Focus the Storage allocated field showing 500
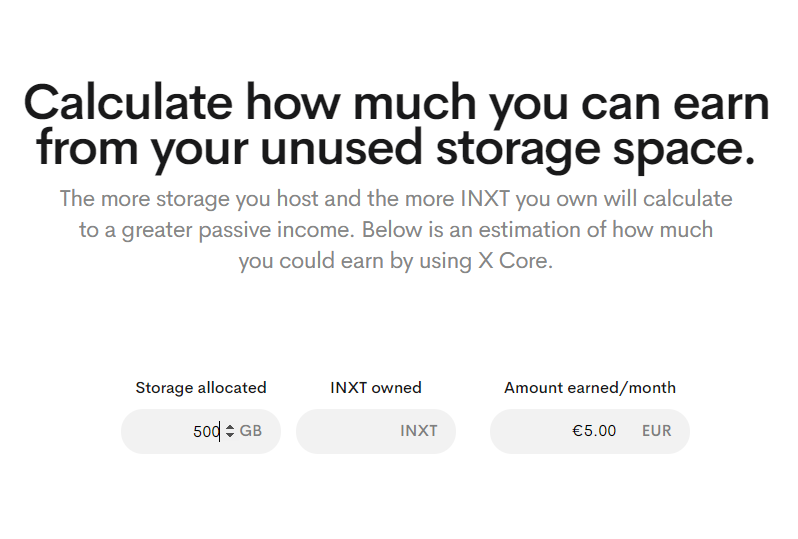This screenshot has height=539, width=798. [x=201, y=431]
